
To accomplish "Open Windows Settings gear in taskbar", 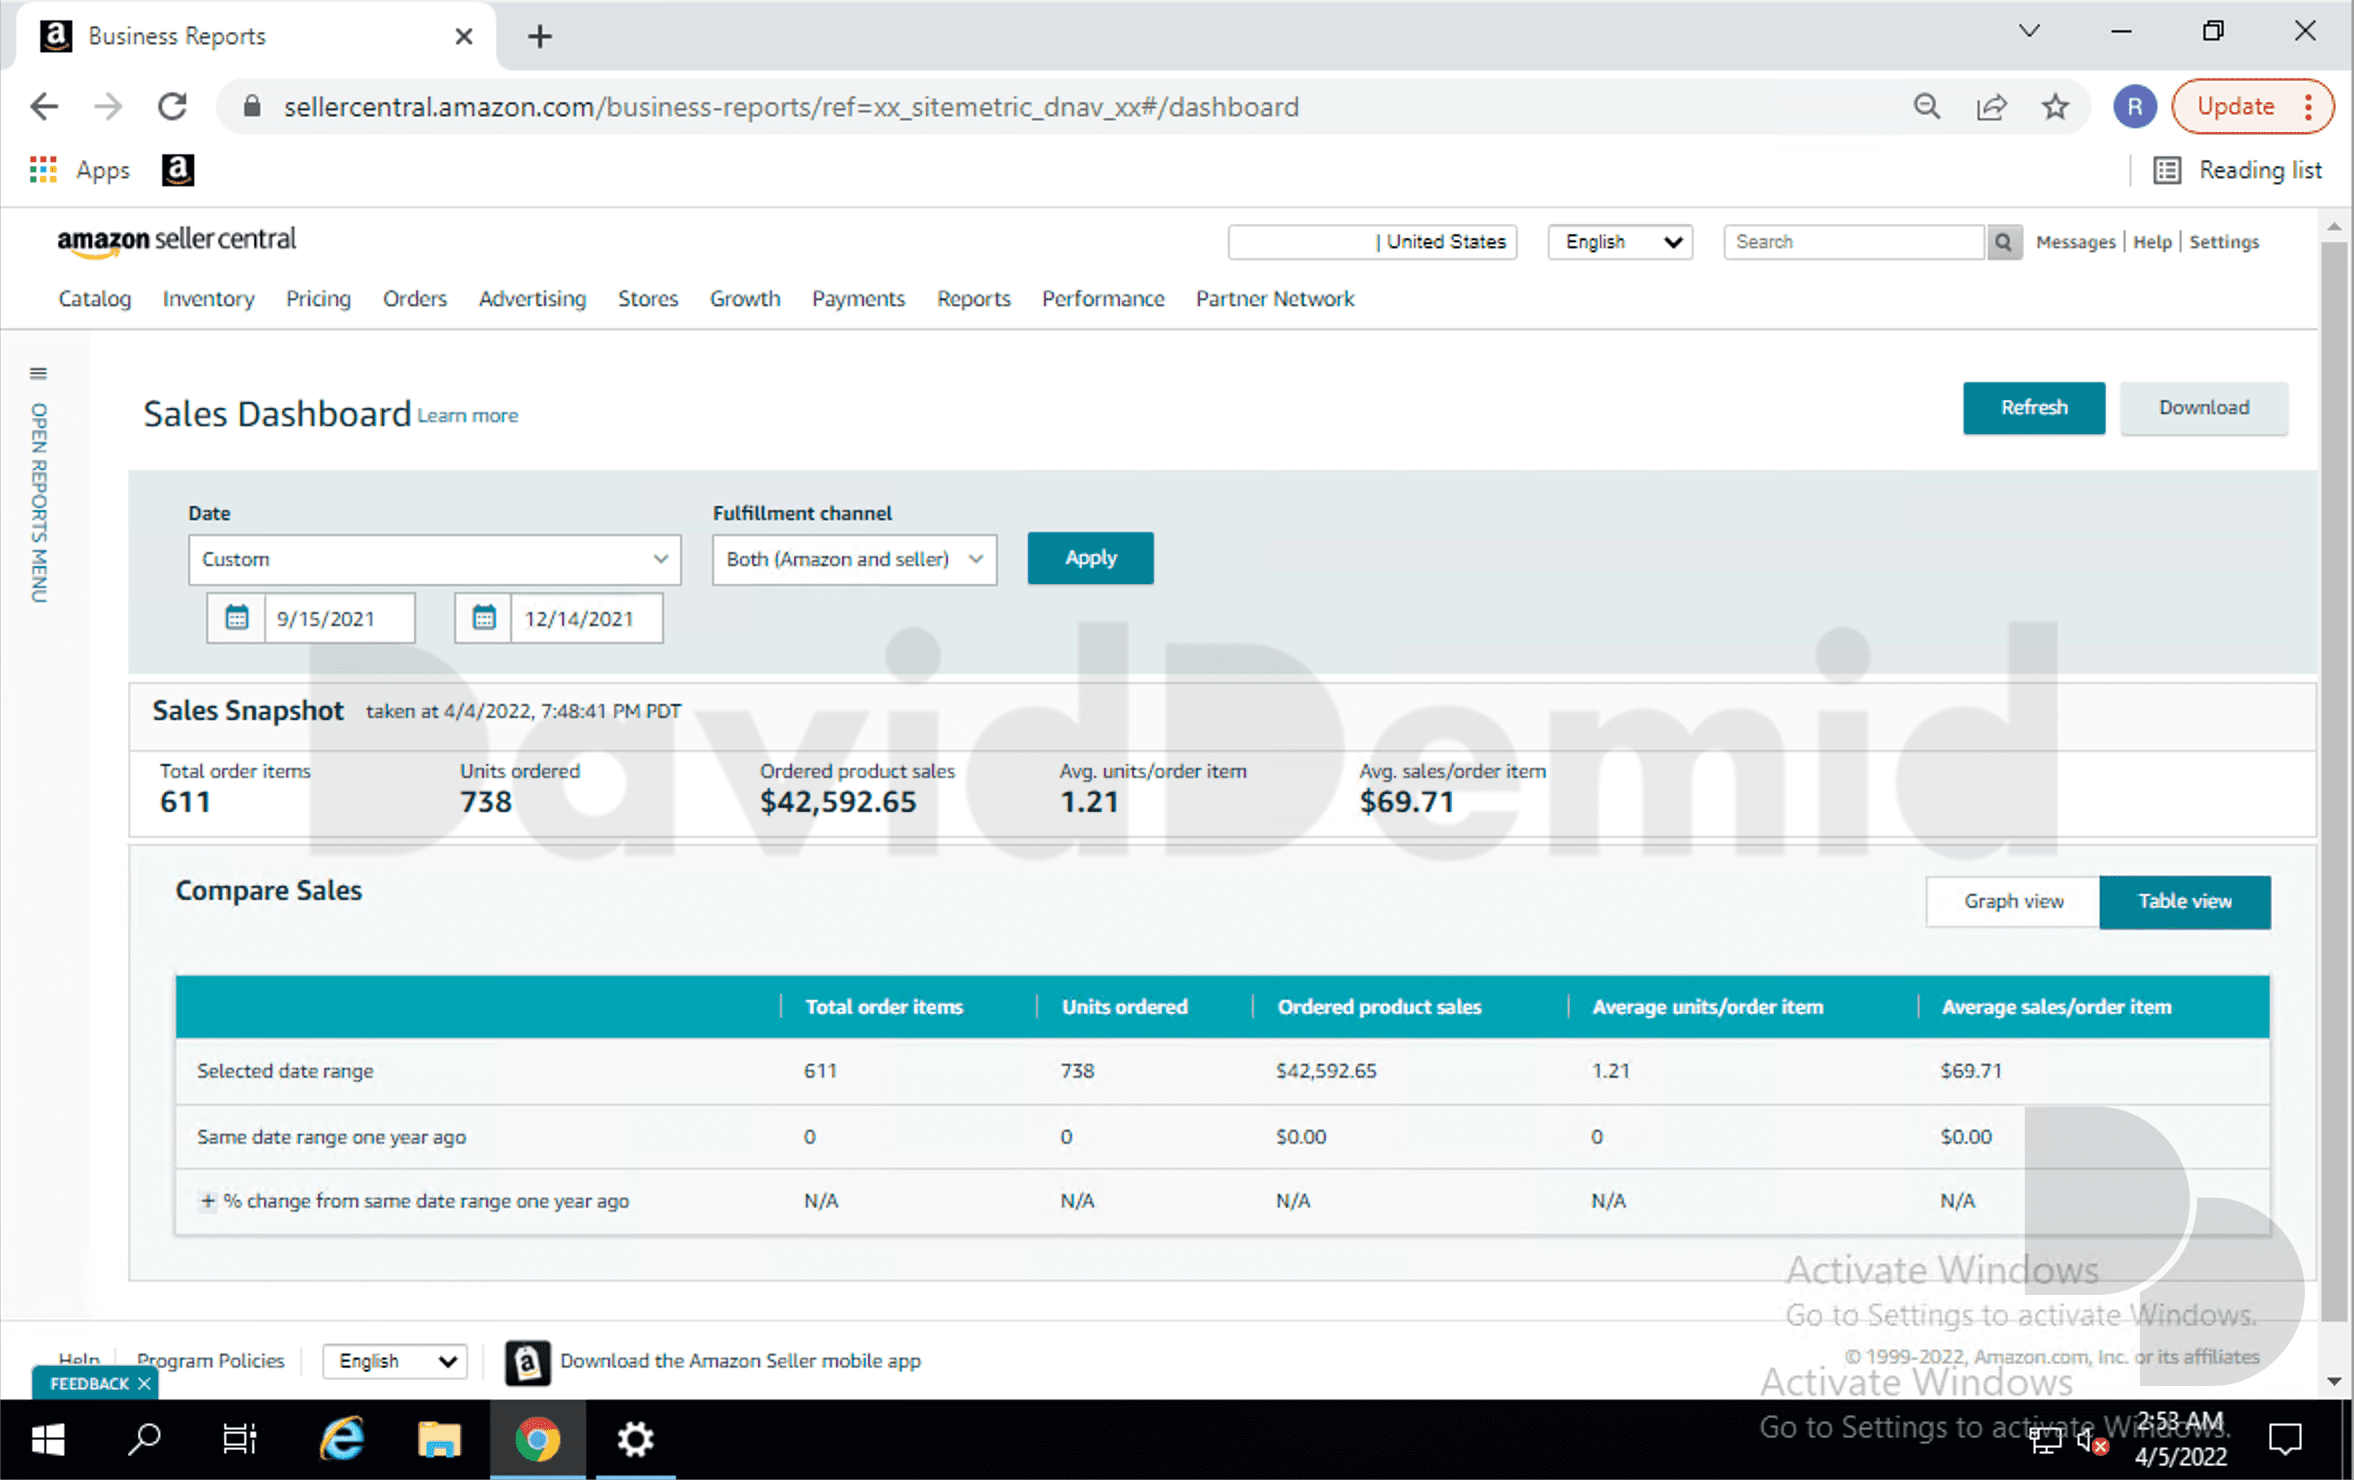I will coord(635,1440).
